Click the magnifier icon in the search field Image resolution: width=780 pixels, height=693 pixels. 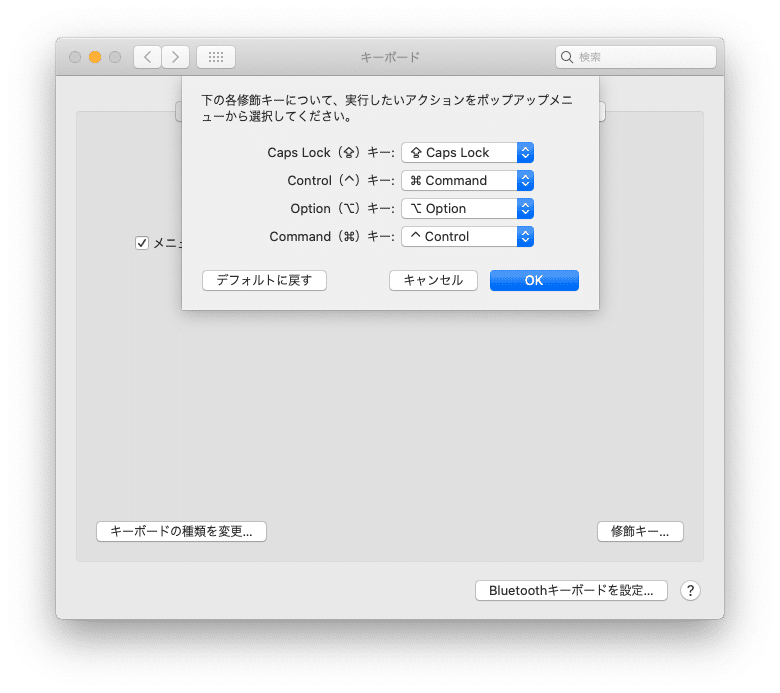[567, 57]
